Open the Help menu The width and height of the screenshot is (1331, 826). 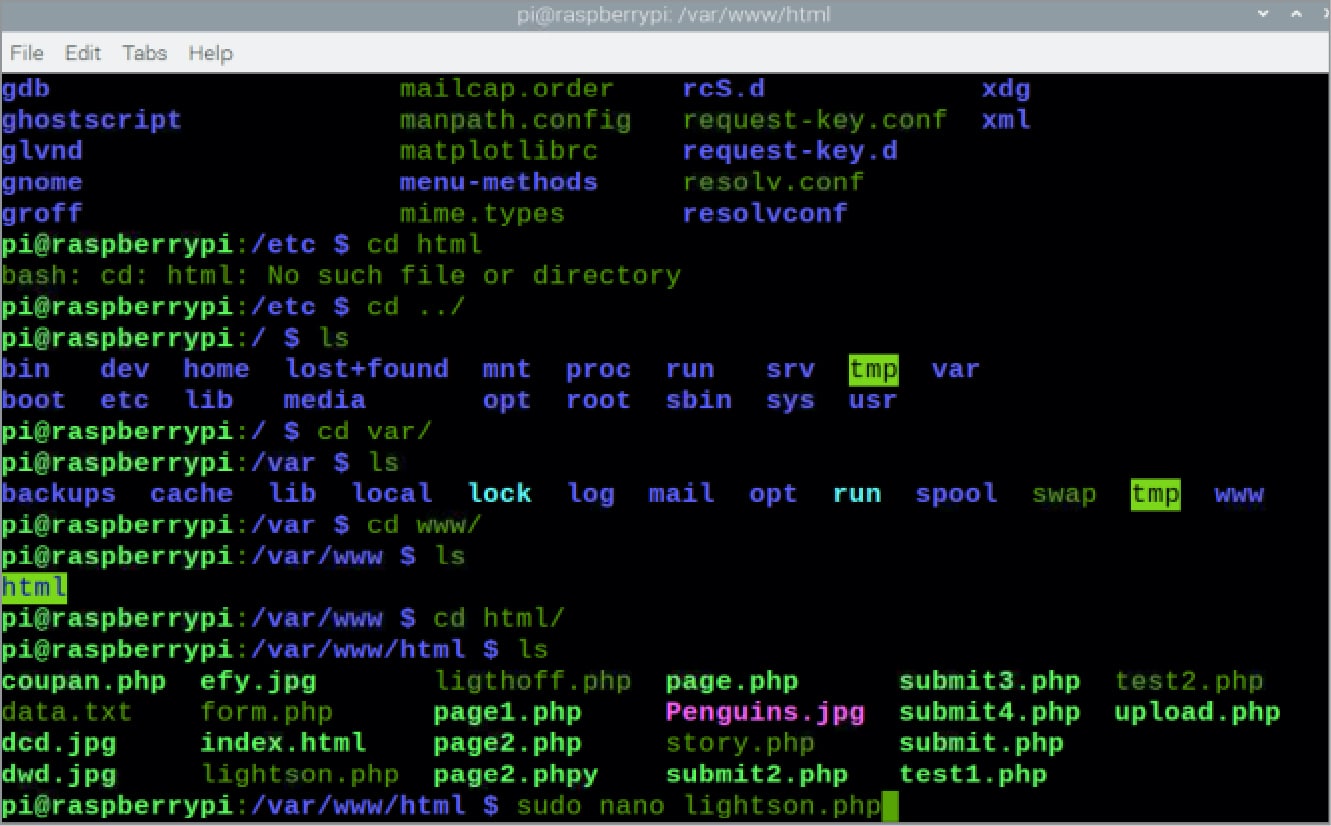tap(210, 53)
